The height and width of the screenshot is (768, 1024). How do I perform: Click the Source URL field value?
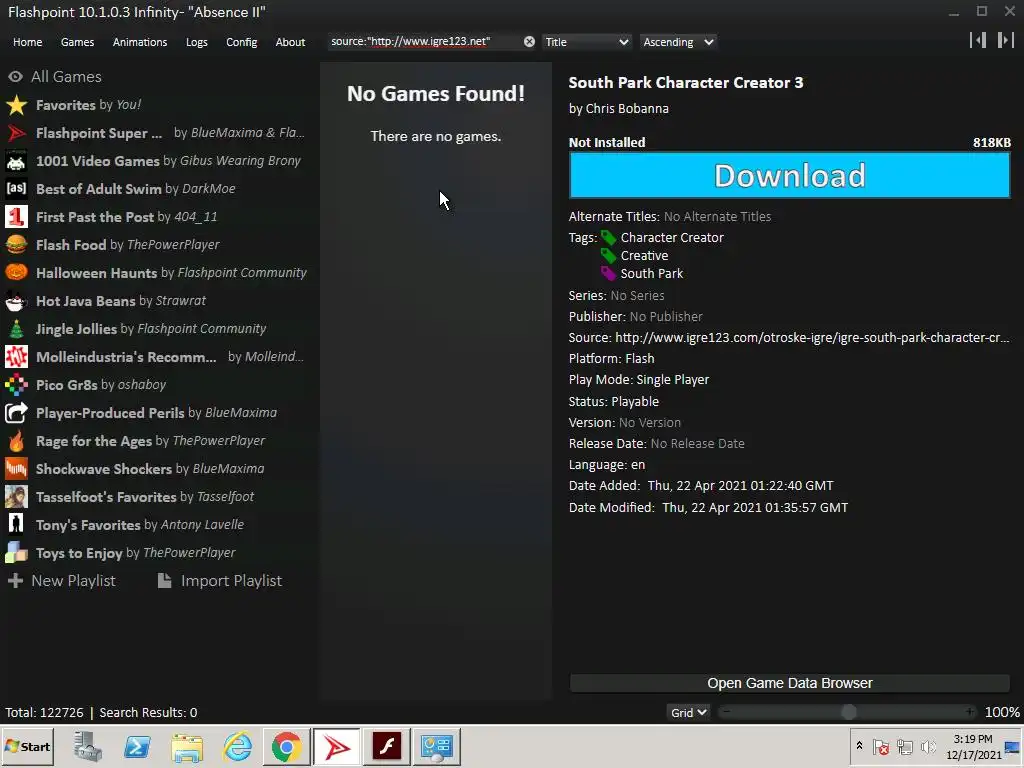812,338
